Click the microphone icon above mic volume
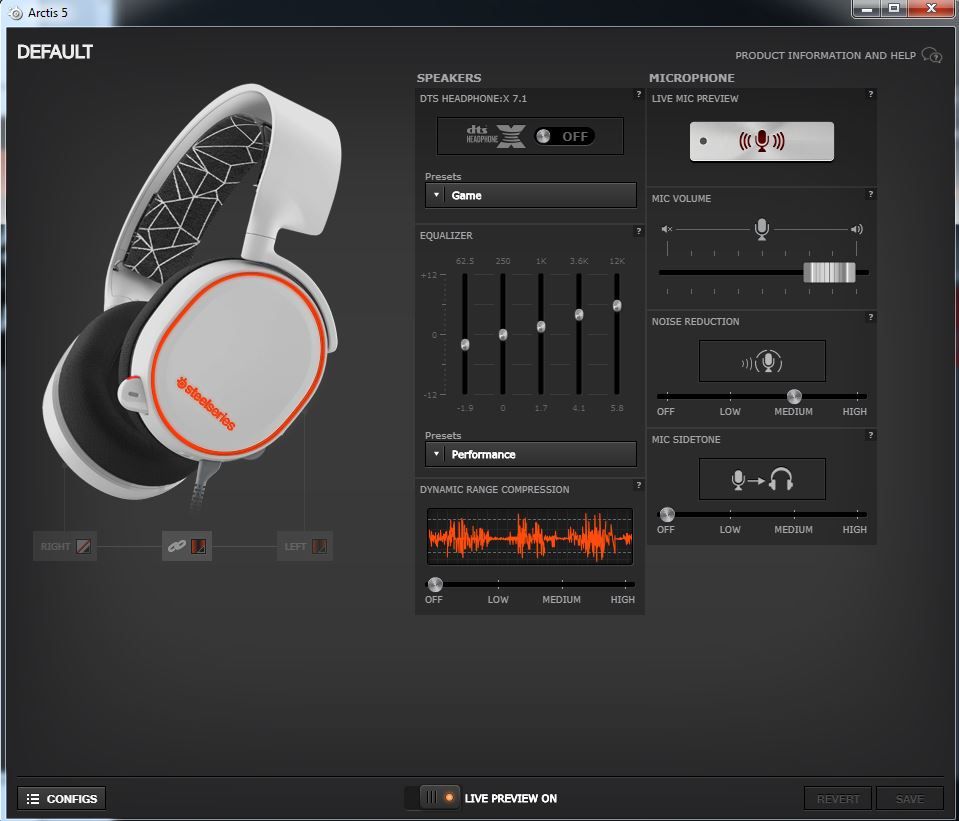 [761, 229]
